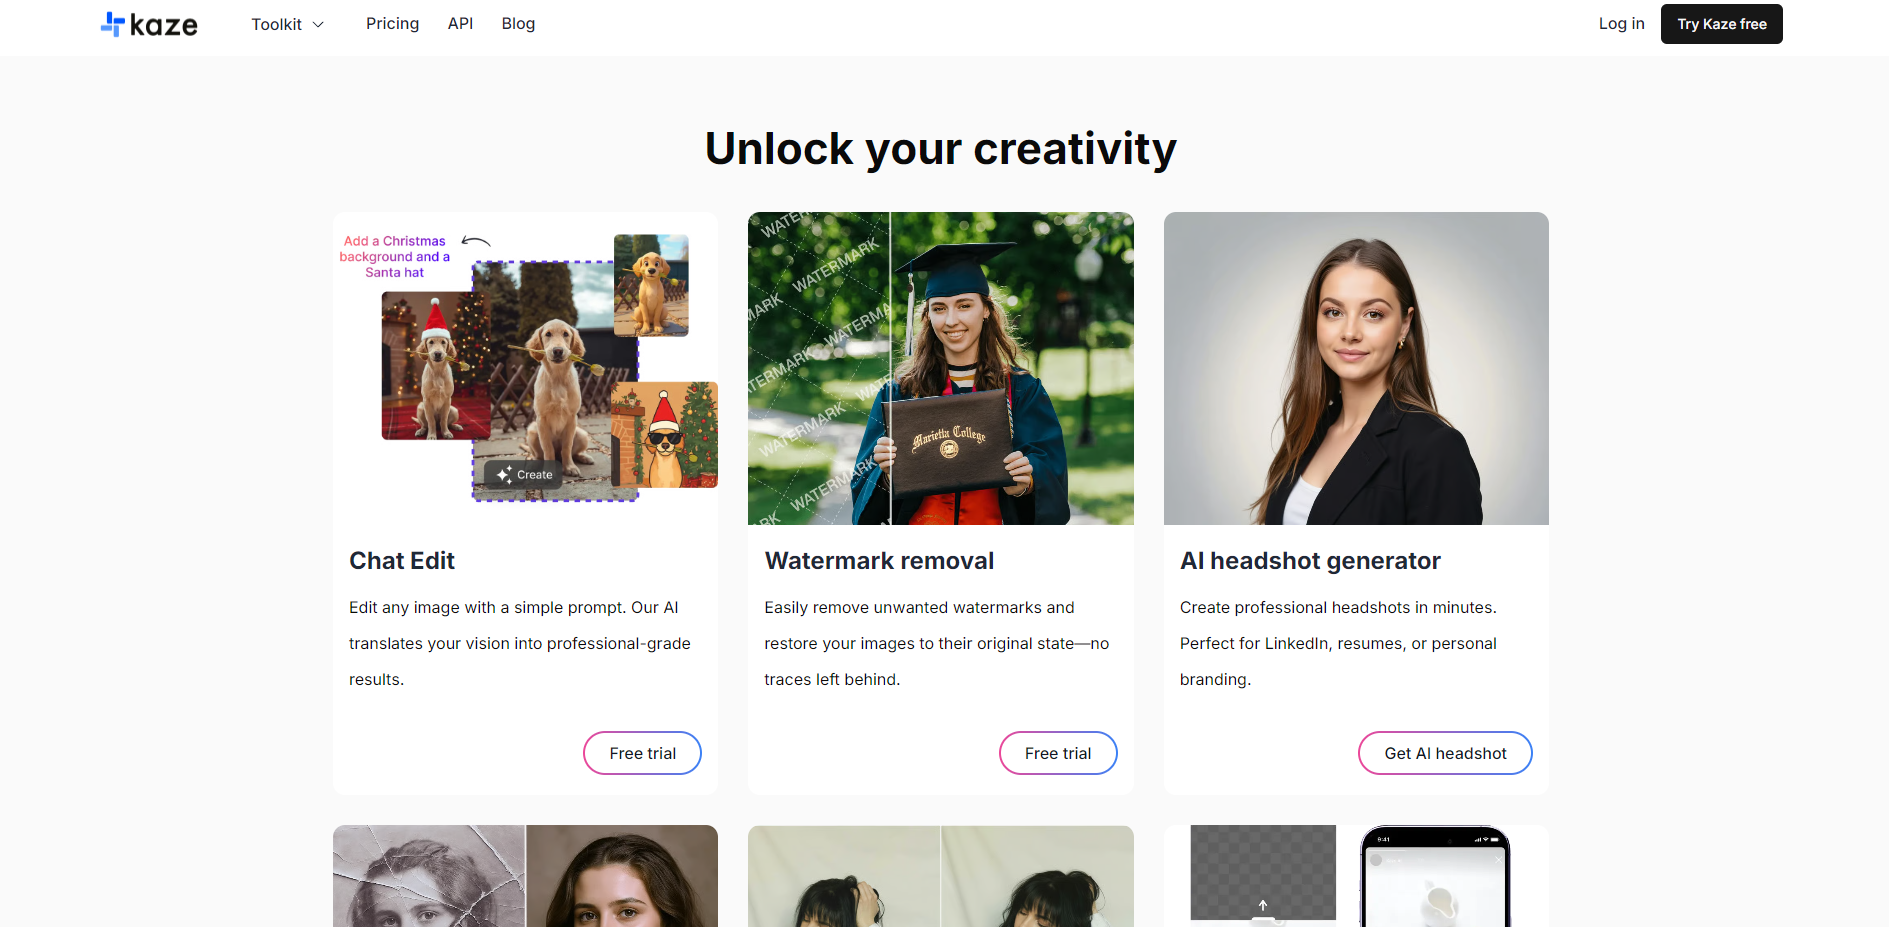1889x927 pixels.
Task: Open the old photo restoration thumbnail
Action: 525,876
